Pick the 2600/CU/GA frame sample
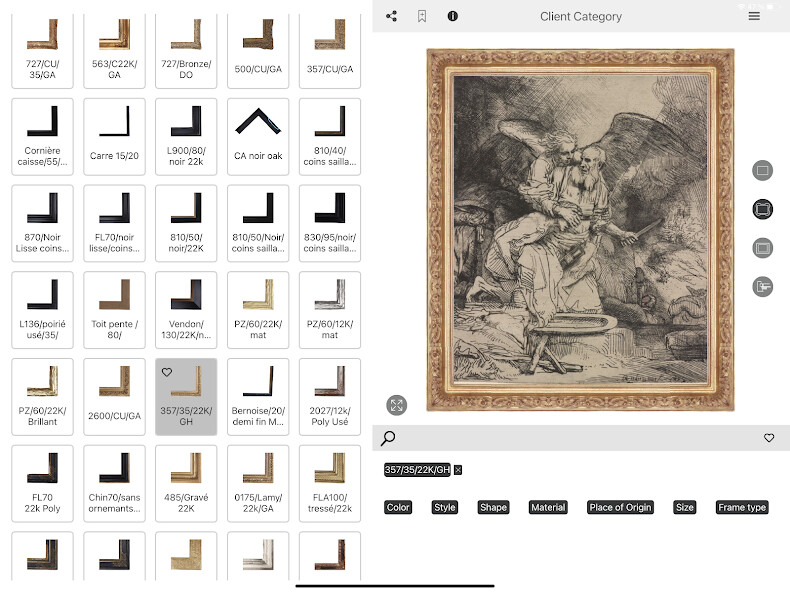 coord(114,397)
